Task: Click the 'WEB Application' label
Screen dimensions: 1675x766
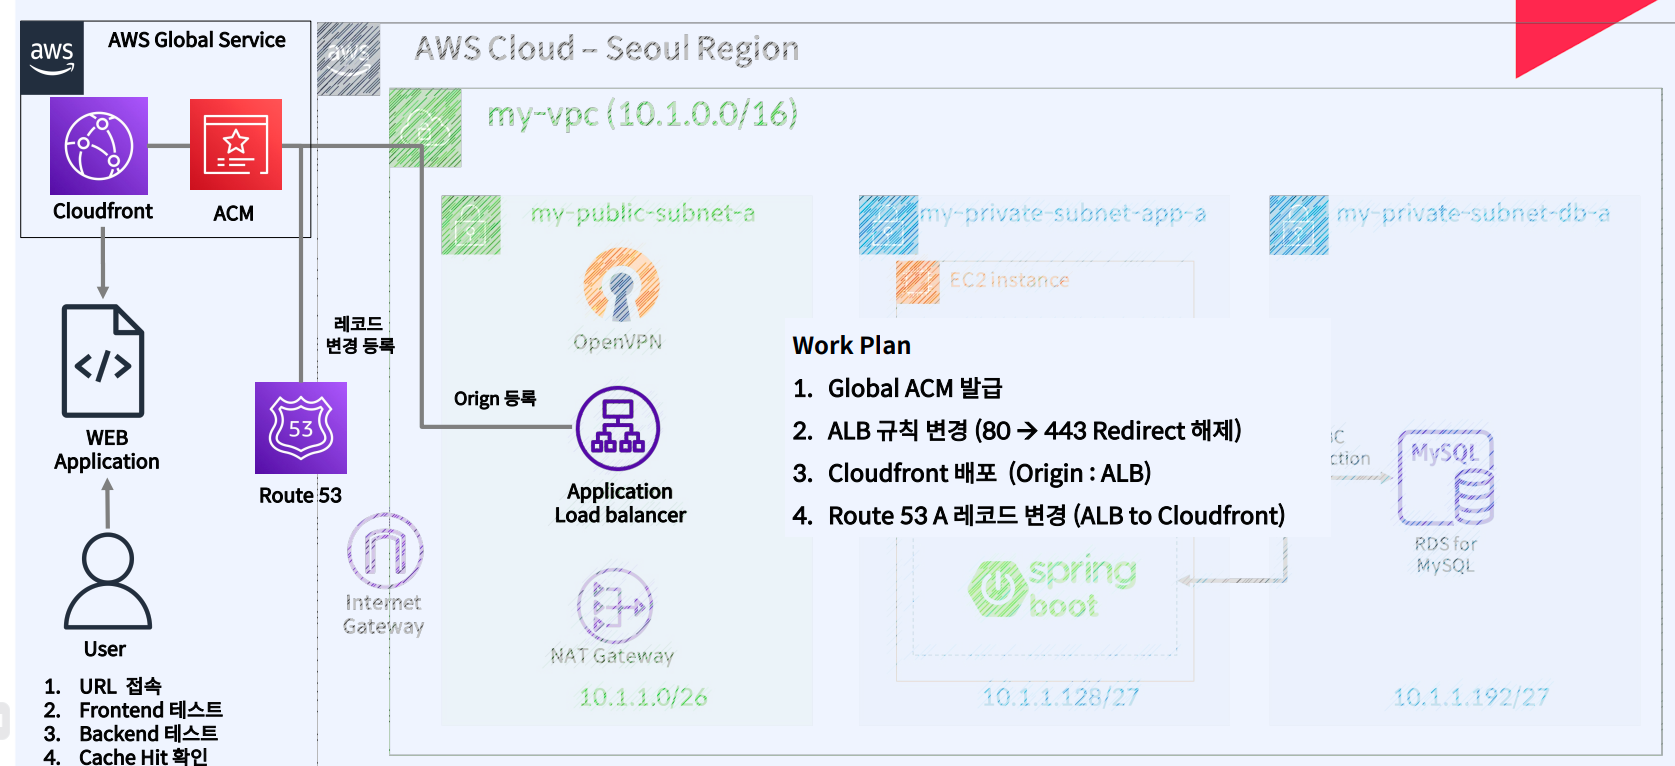Action: click(x=107, y=450)
